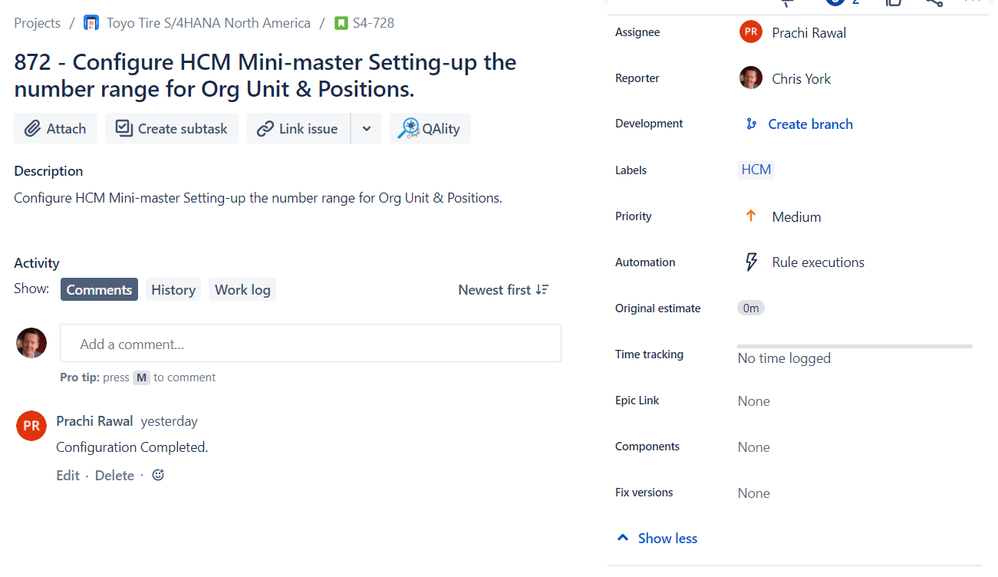Click the M shortcut key in the pro tip

[141, 377]
